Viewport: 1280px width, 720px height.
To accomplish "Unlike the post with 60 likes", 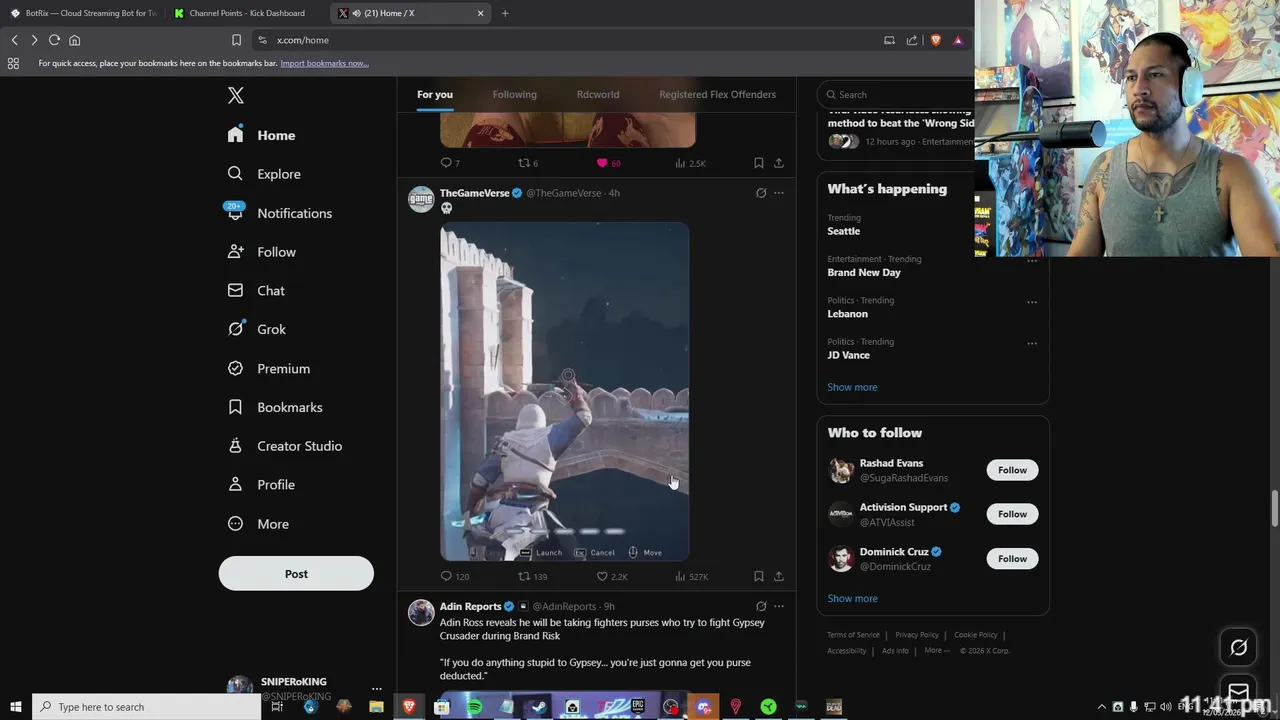I will coord(608,163).
